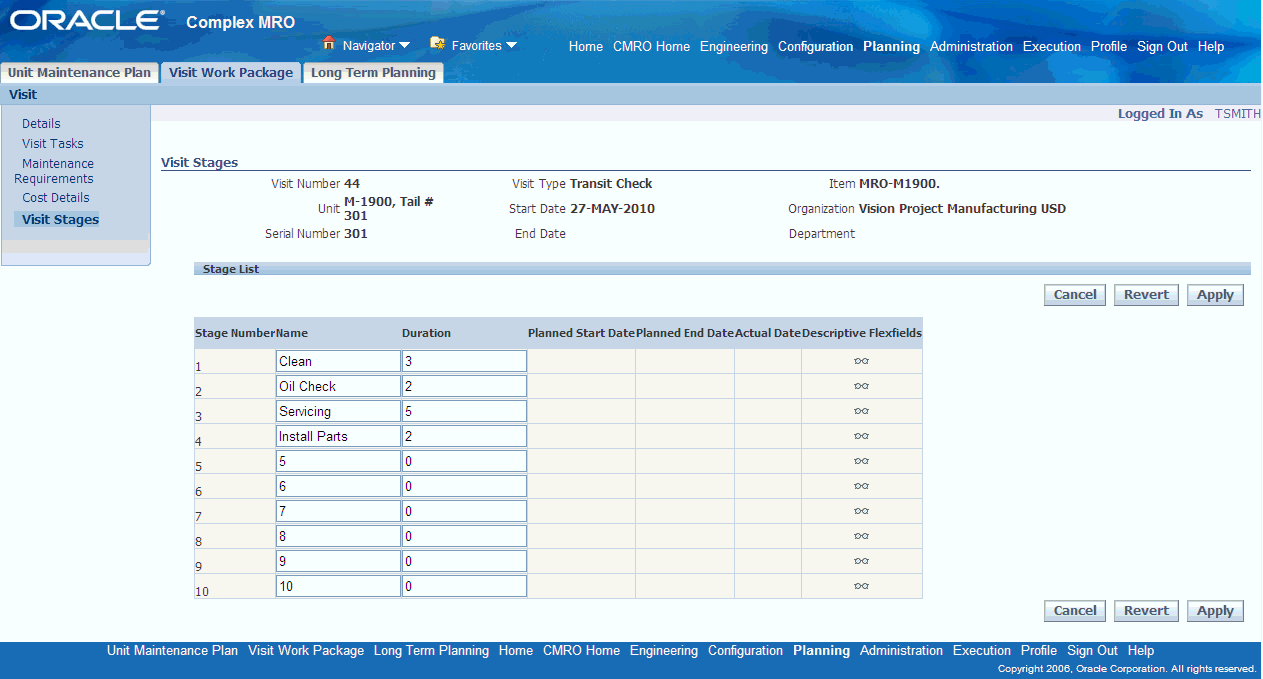Open descriptive flexfields icon for stage 6
1263x679 pixels.
coord(861,486)
